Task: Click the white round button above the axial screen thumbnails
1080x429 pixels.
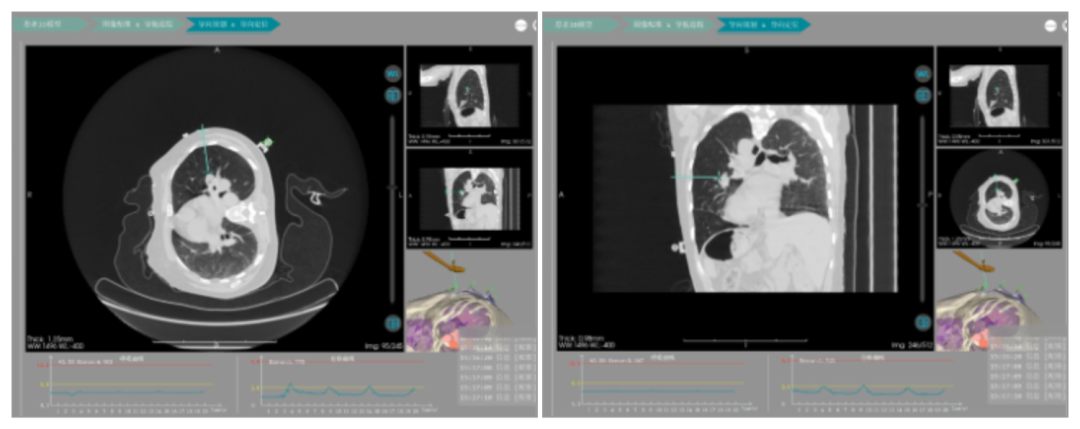Action: coord(521,25)
